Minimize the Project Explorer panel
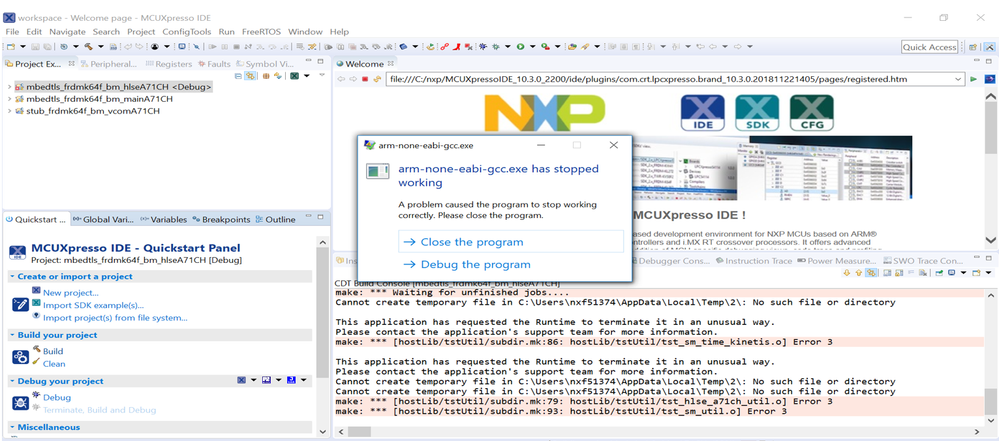Screen dimensions: 999x441 point(308,61)
